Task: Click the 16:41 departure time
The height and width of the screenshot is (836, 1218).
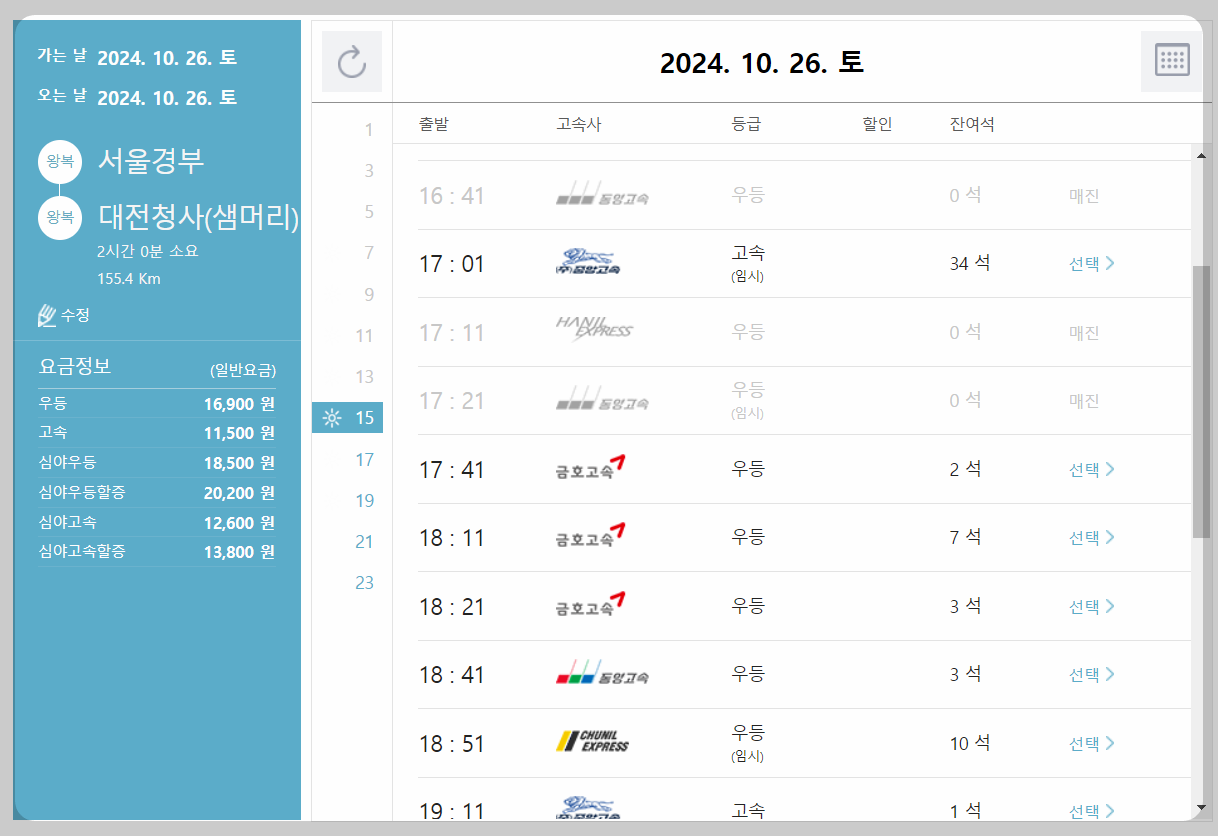Action: click(x=451, y=196)
